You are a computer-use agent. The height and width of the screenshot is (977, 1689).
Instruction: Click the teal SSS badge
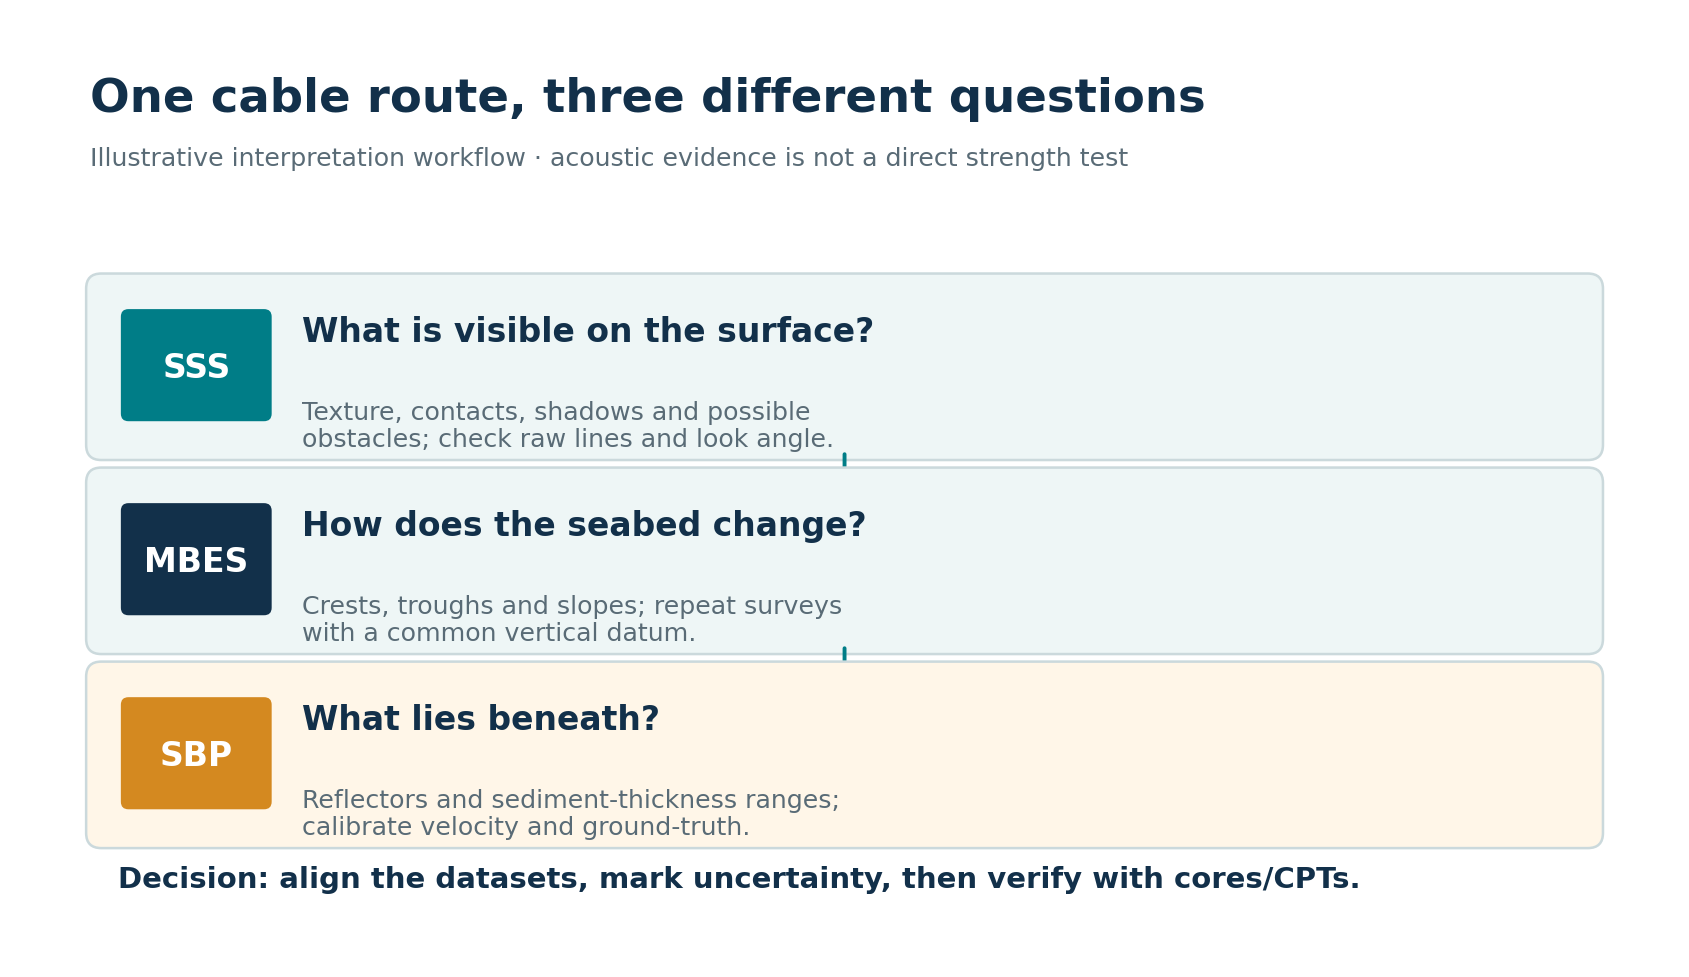[x=196, y=365]
